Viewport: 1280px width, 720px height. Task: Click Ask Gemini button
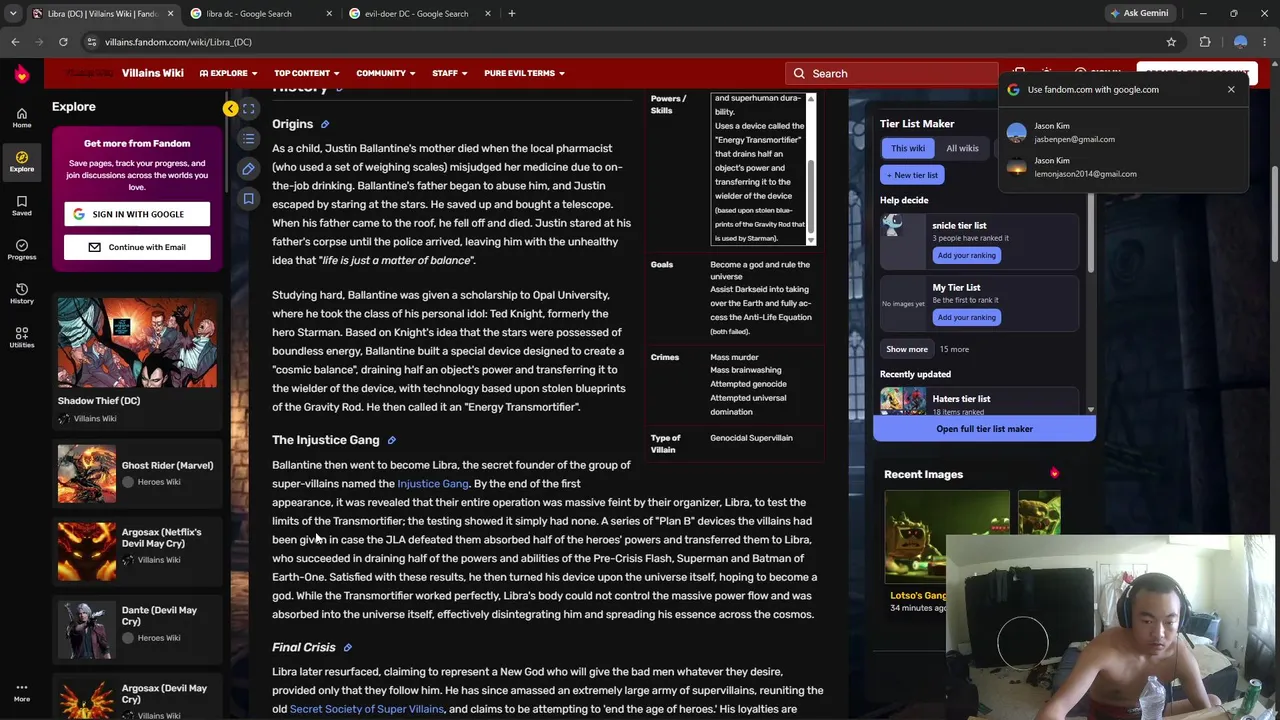(x=1139, y=13)
